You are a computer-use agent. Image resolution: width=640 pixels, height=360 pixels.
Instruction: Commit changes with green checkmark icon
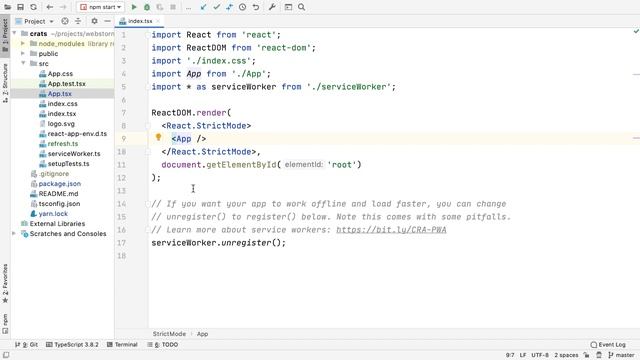click(x=216, y=7)
